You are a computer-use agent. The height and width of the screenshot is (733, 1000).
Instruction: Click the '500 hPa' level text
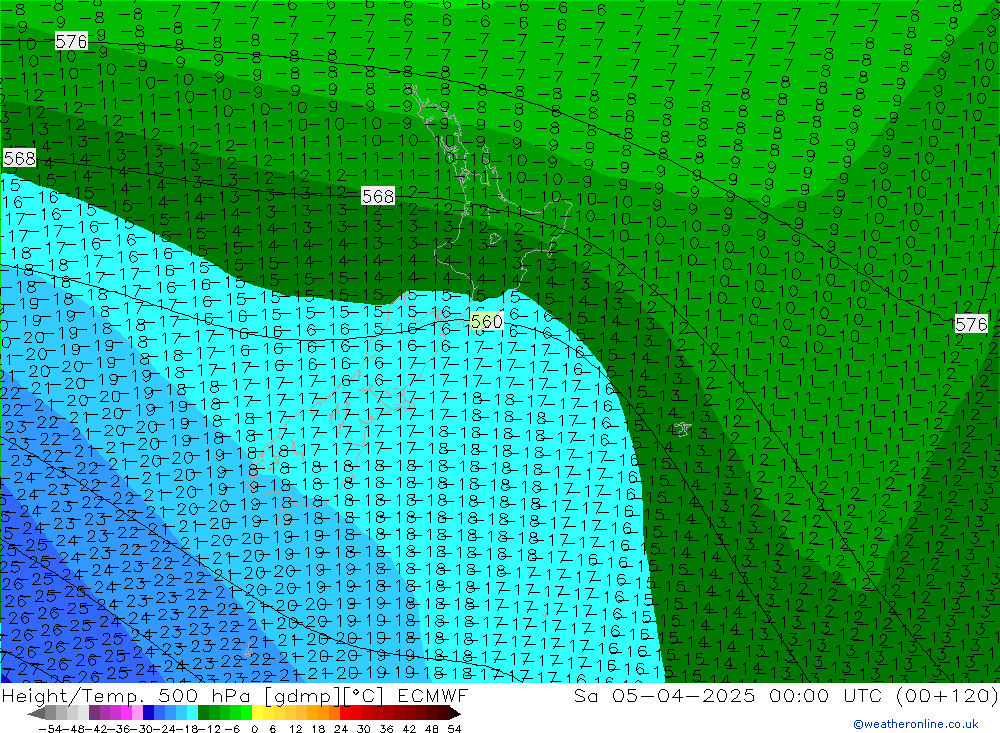(205, 695)
